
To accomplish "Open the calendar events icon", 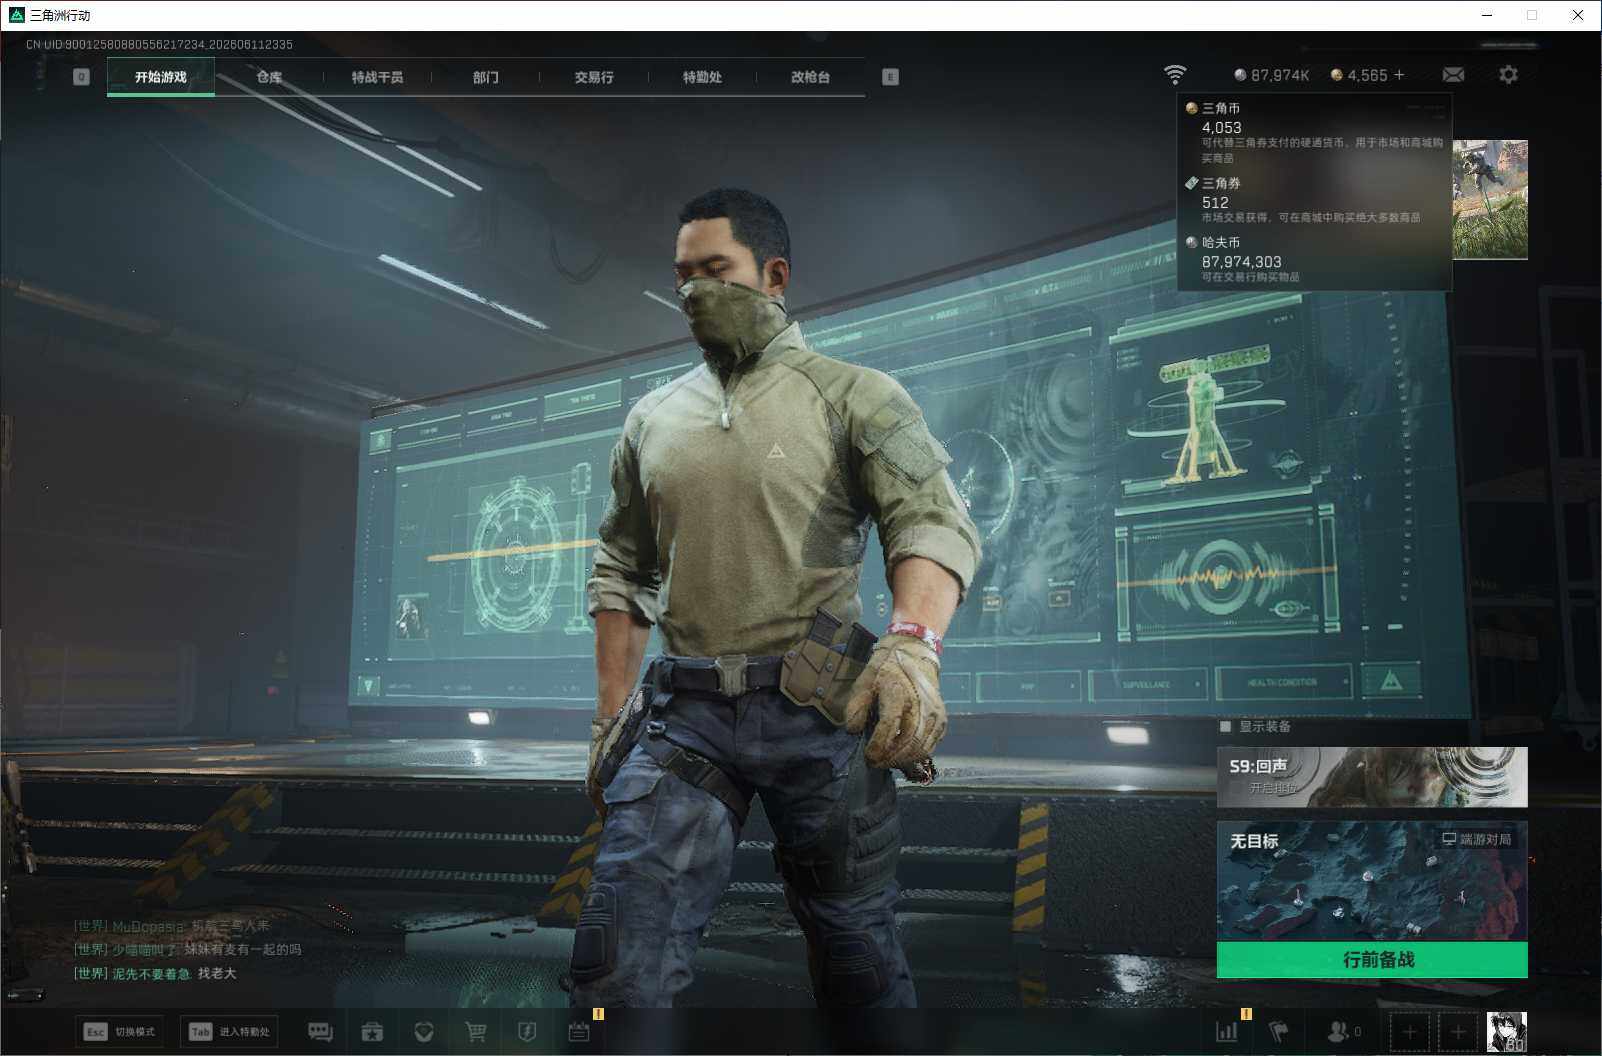I will [579, 1032].
